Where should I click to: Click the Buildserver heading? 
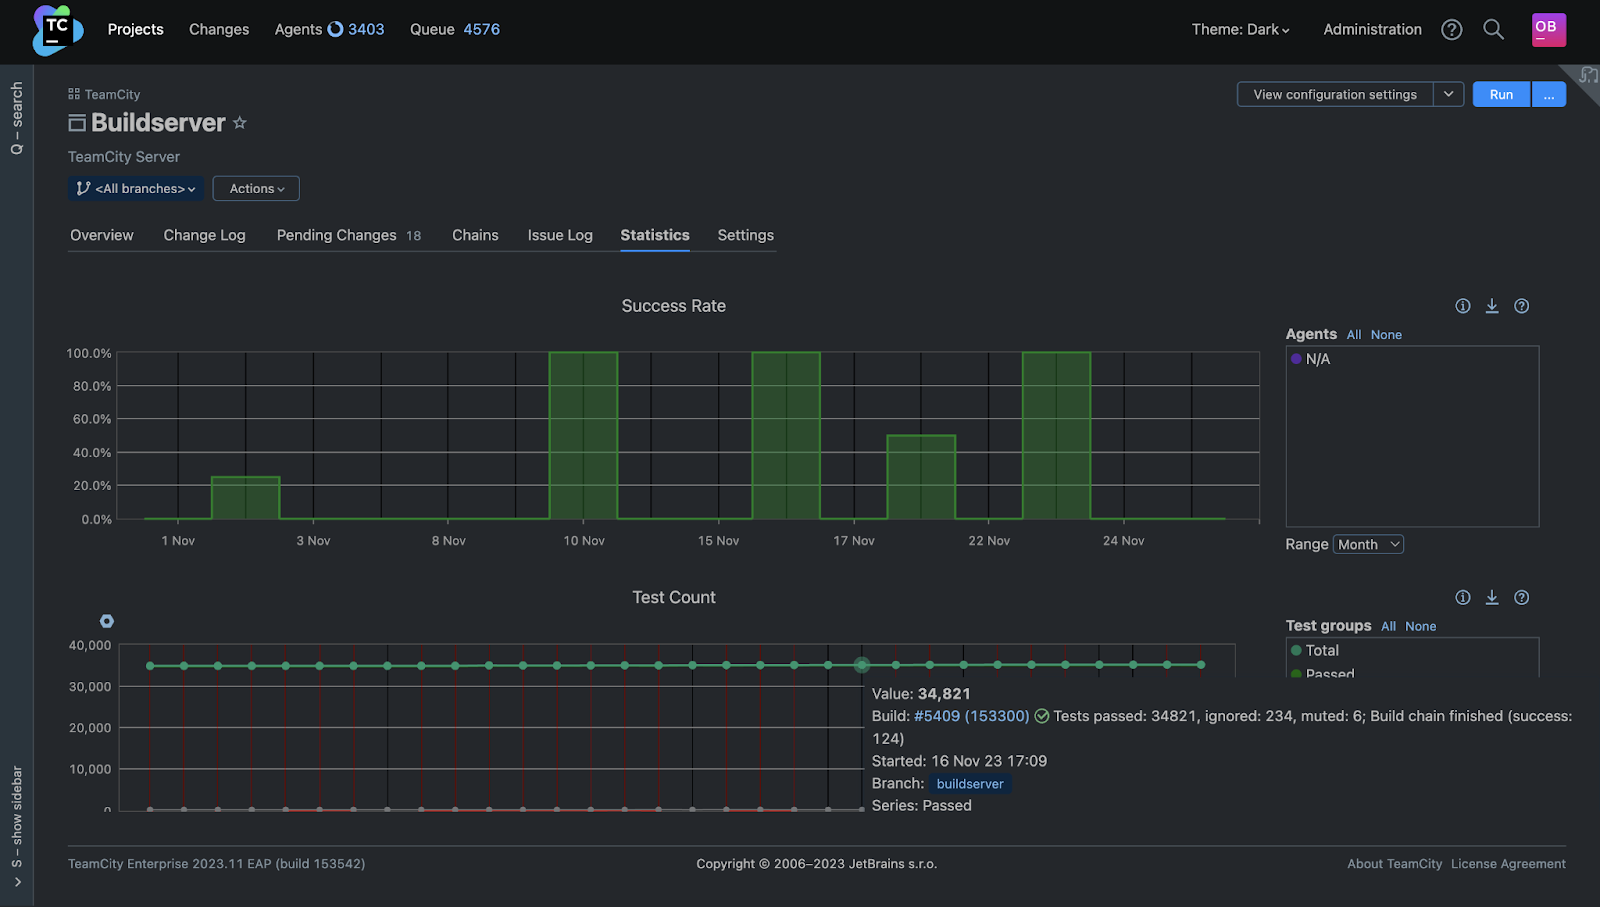pos(159,123)
